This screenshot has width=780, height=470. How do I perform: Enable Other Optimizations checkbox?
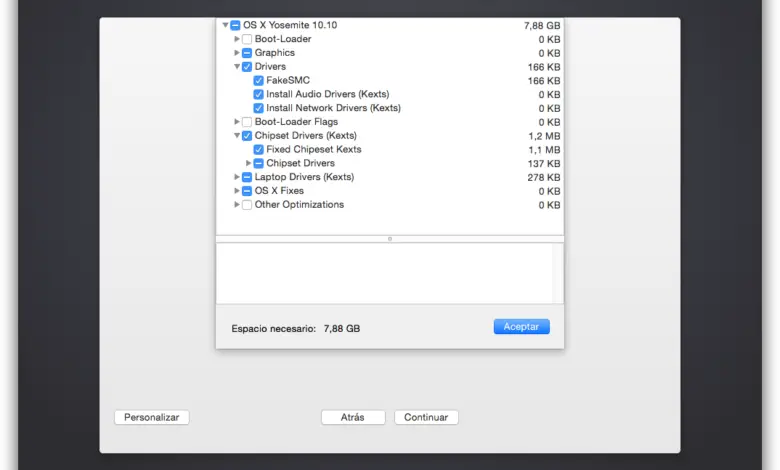(x=247, y=205)
